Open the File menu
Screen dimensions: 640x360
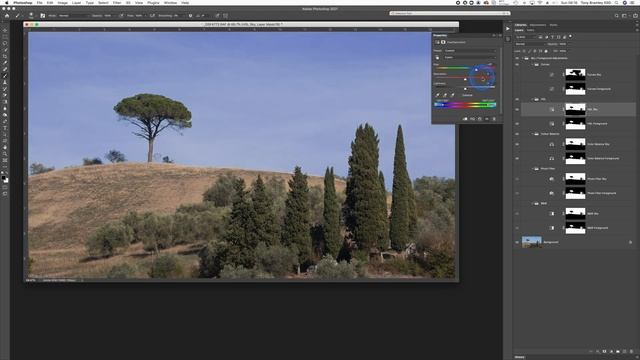click(x=40, y=2)
